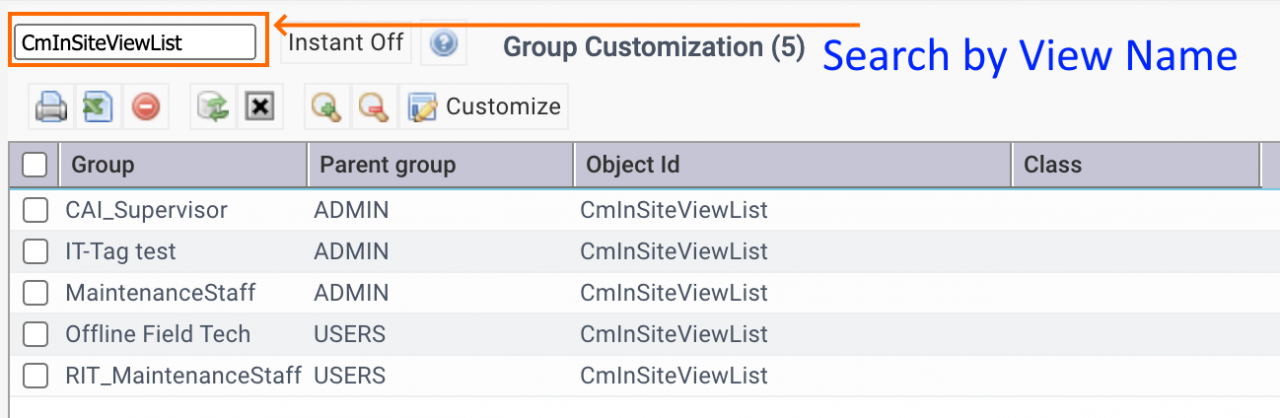The width and height of the screenshot is (1280, 418).
Task: Tick the IT-Tag test checkbox
Action: click(x=36, y=251)
